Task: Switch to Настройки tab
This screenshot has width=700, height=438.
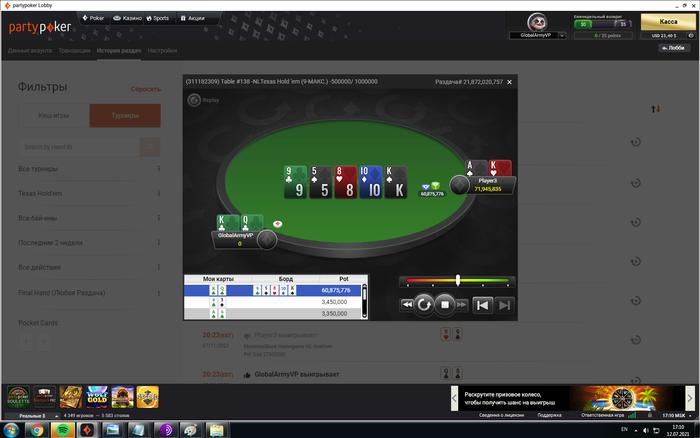Action: tap(162, 51)
